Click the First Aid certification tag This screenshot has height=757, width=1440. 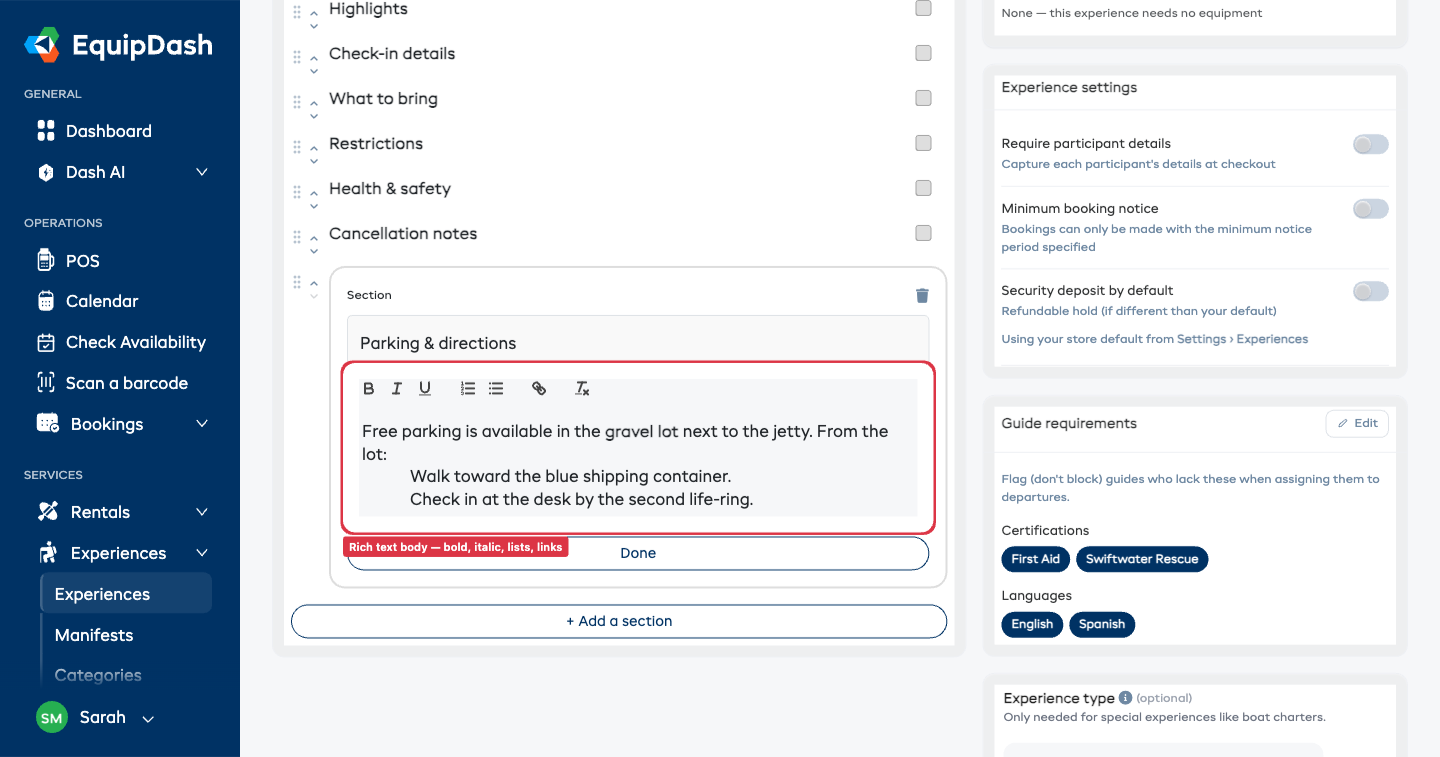point(1035,559)
